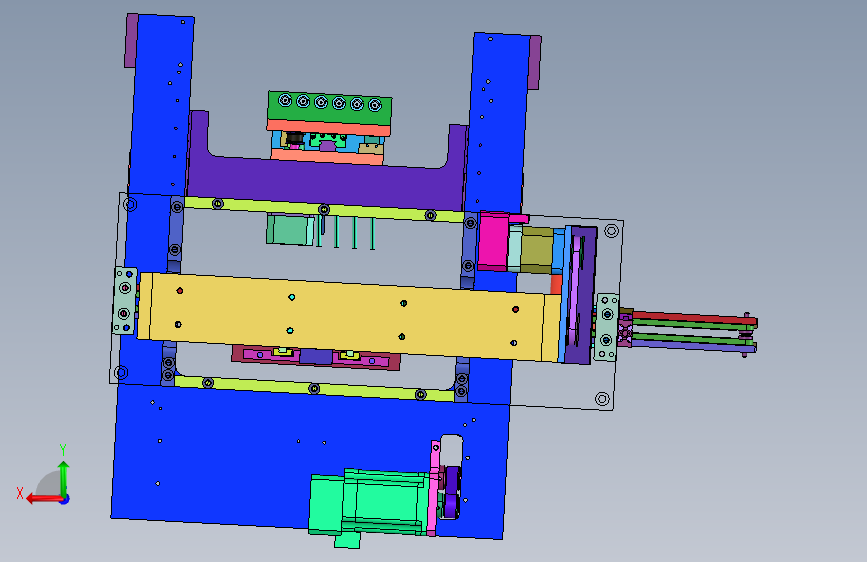Select the teal block under the upper rail
The width and height of the screenshot is (867, 562).
290,230
